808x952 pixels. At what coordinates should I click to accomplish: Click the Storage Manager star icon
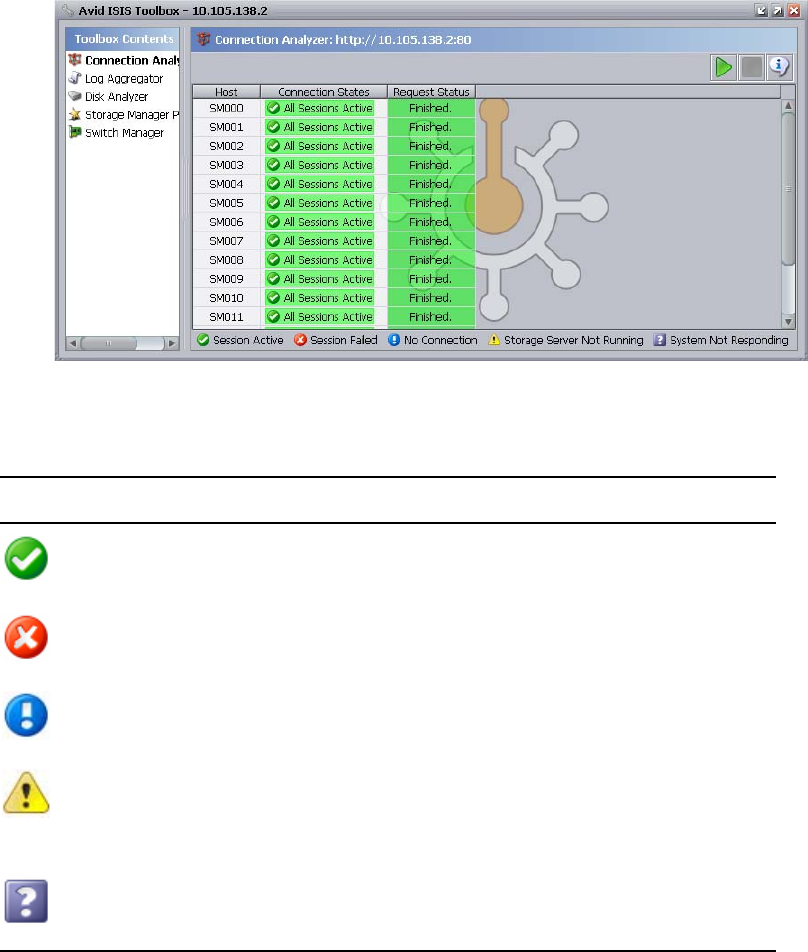(75, 114)
